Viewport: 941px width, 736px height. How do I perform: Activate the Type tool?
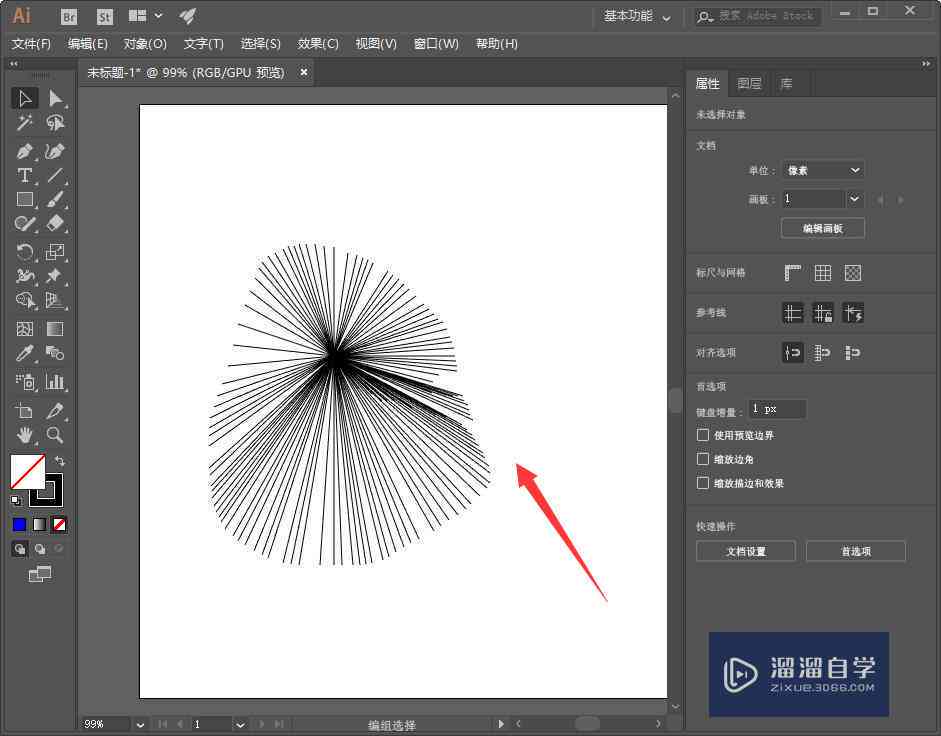[25, 175]
